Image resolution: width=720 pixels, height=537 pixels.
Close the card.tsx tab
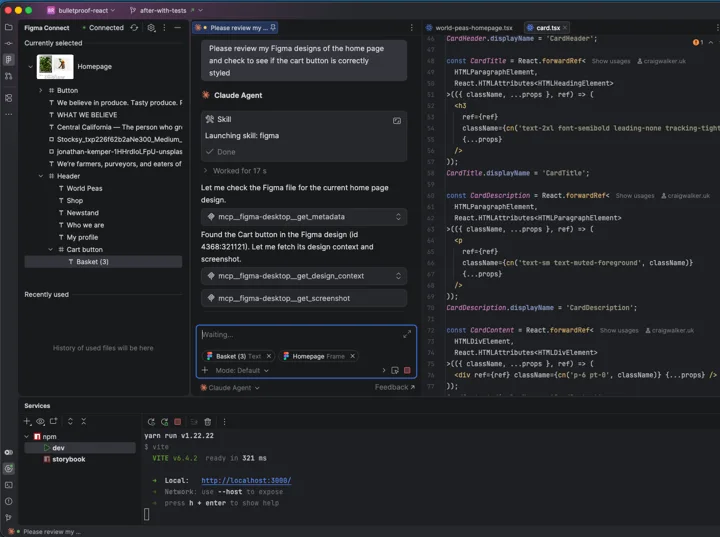tap(565, 28)
